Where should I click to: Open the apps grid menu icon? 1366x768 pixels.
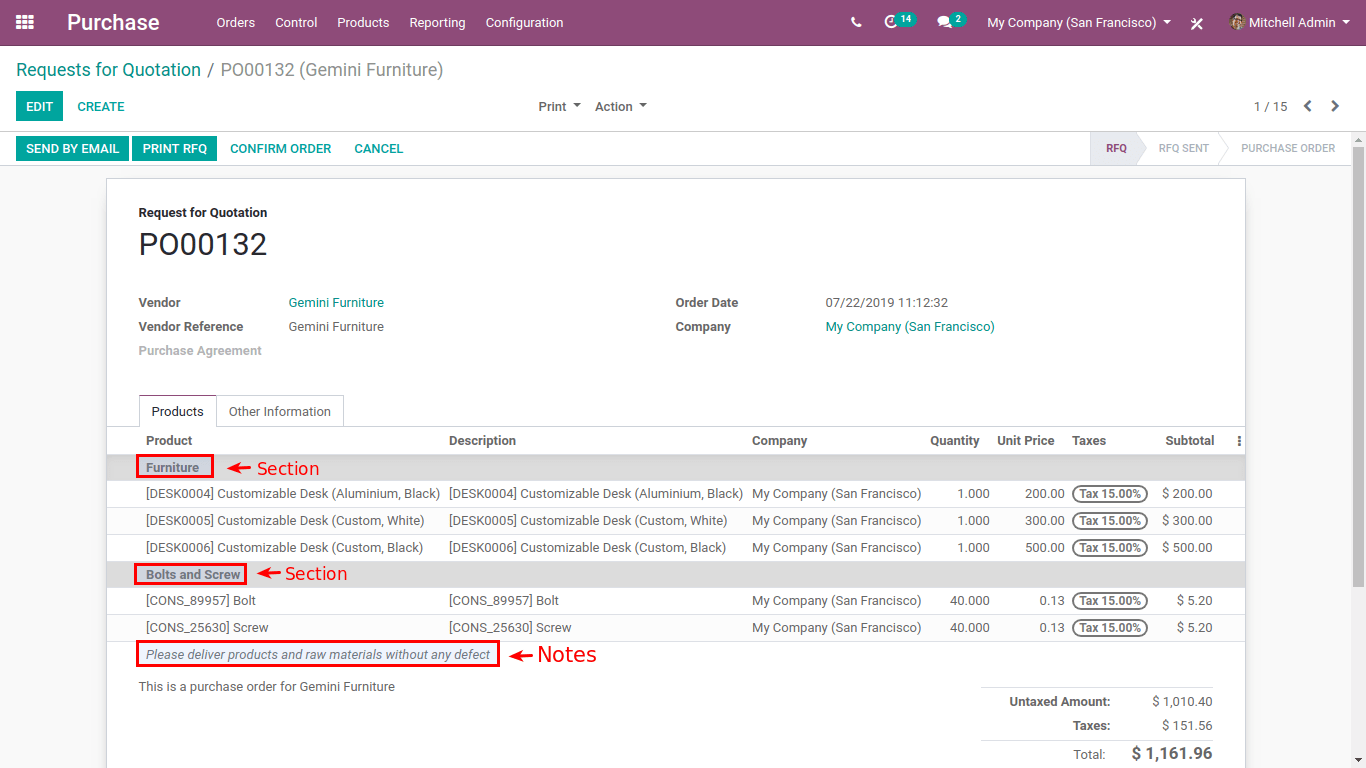pyautogui.click(x=25, y=22)
